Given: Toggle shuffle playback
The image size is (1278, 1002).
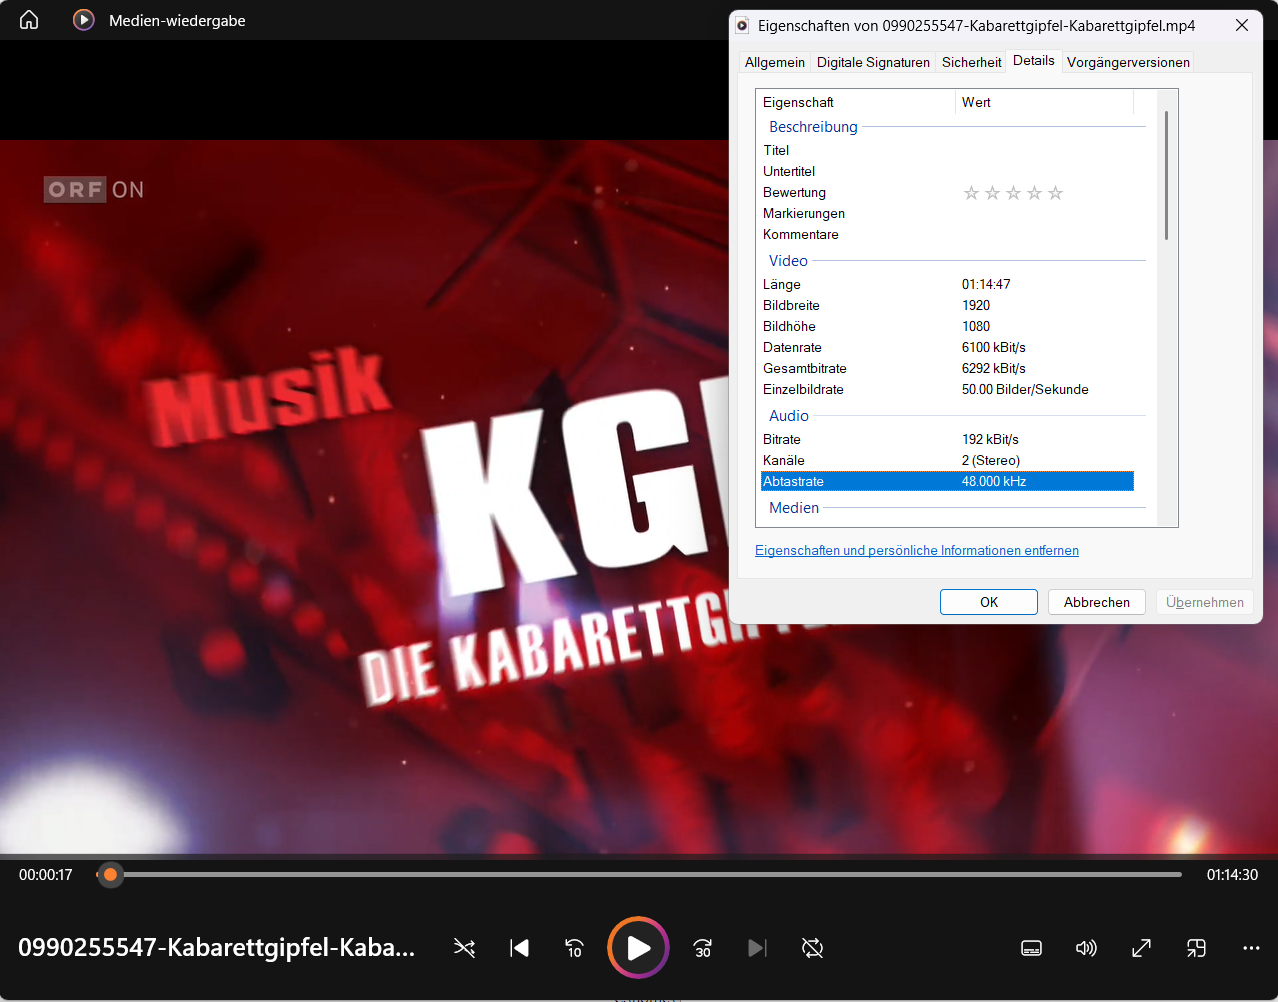Looking at the screenshot, I should (x=464, y=948).
